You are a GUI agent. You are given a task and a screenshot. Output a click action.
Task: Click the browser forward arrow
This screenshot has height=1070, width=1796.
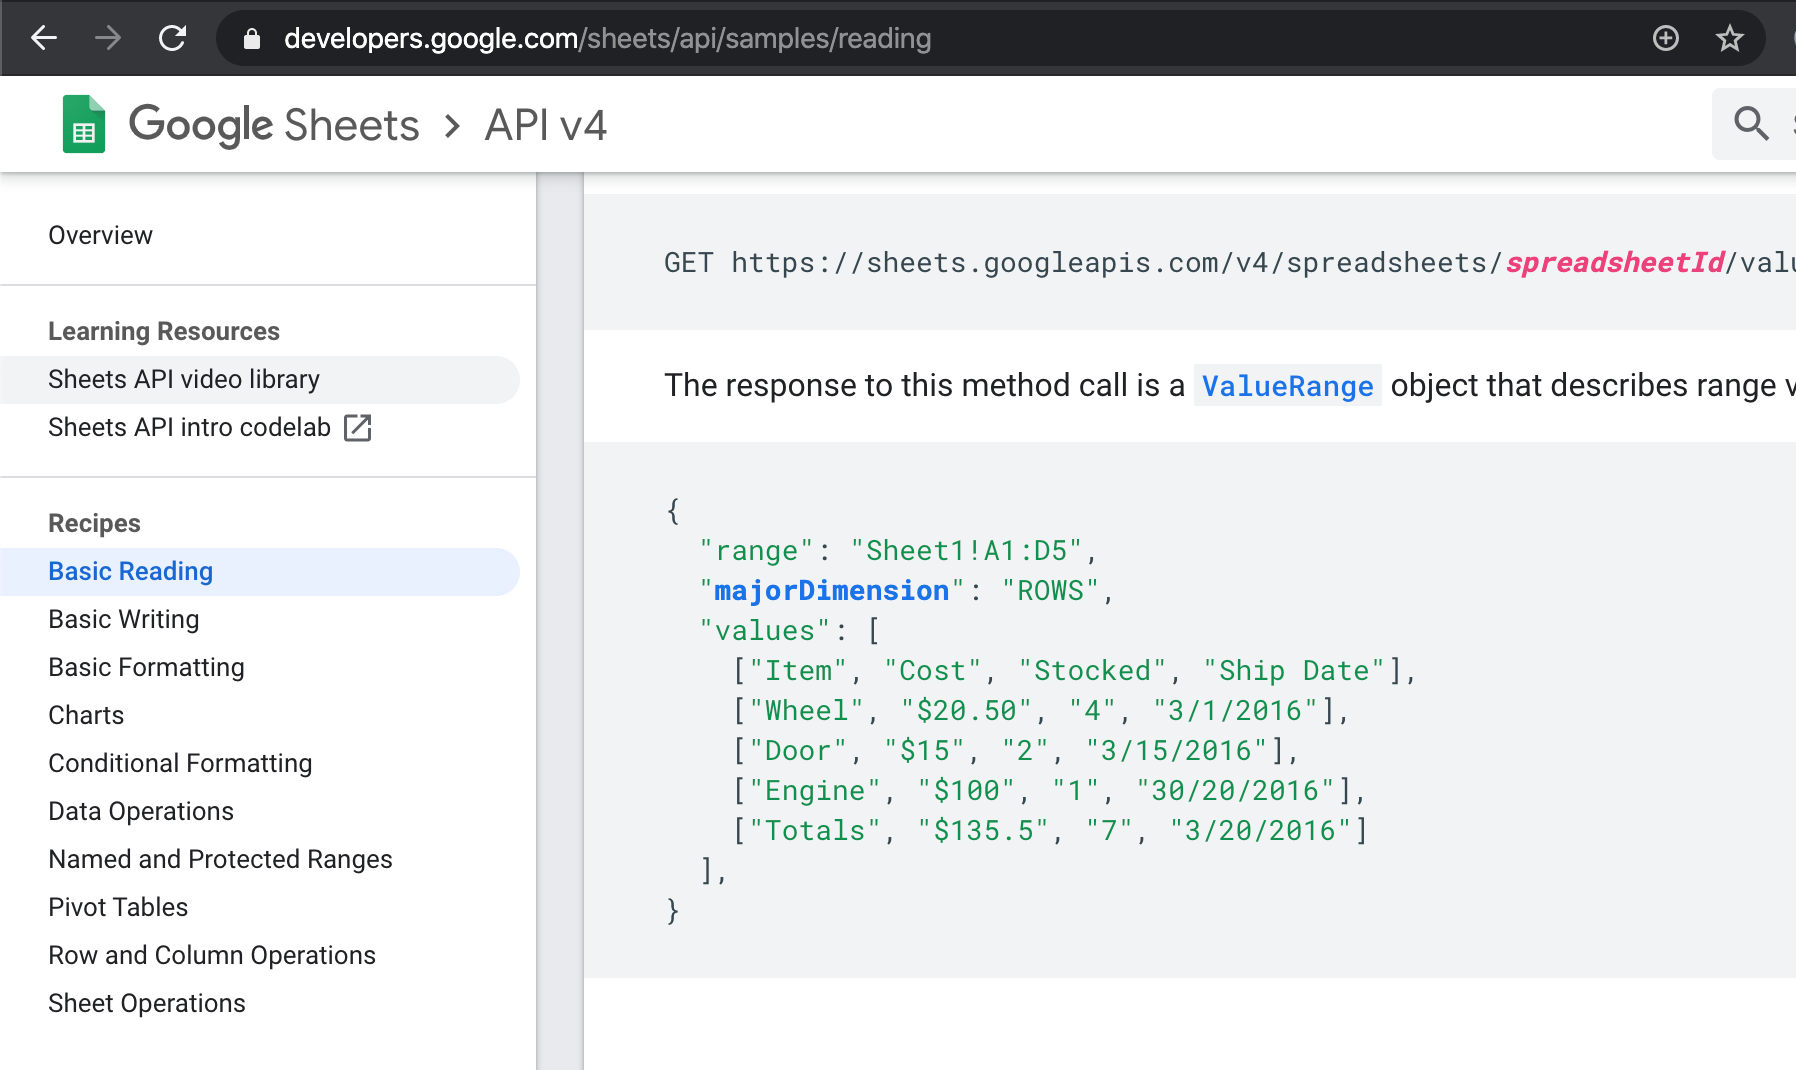[x=108, y=38]
